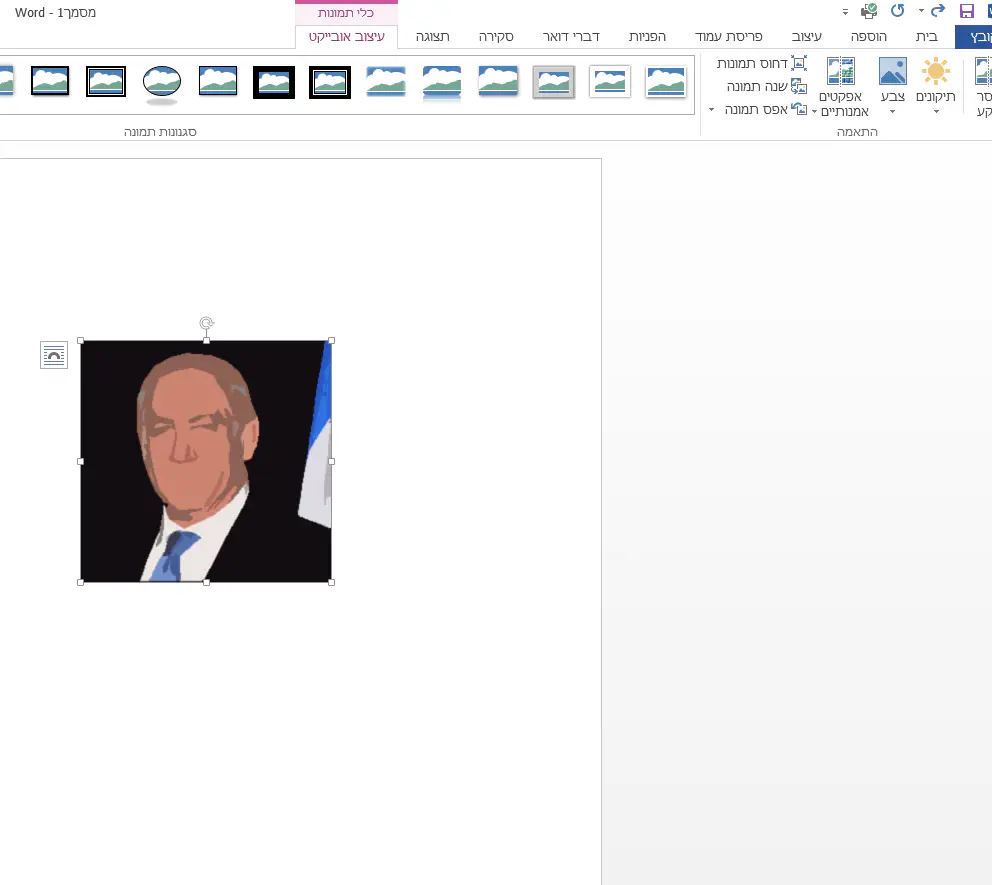992x885 pixels.
Task: Expand the אפקטים אמנותיים artistic effects menu
Action: click(840, 87)
